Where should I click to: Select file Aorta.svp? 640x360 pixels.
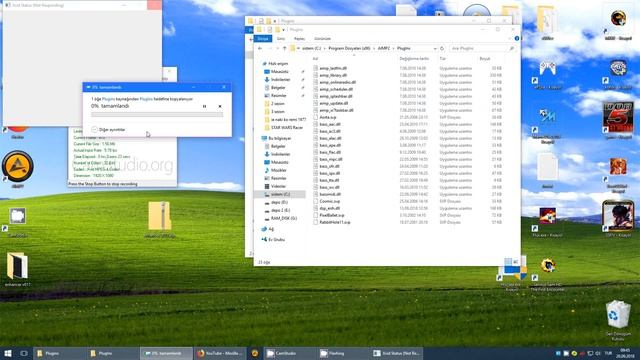point(328,117)
